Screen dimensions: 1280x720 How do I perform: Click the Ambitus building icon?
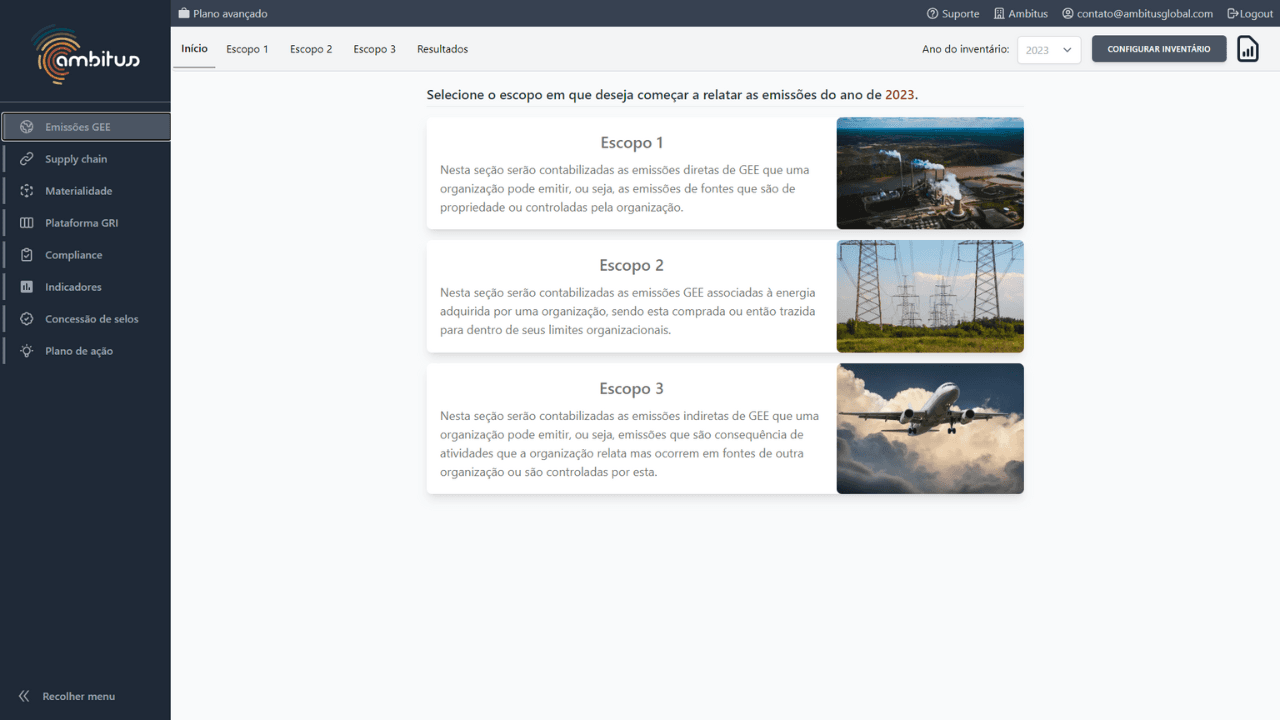click(x=999, y=14)
